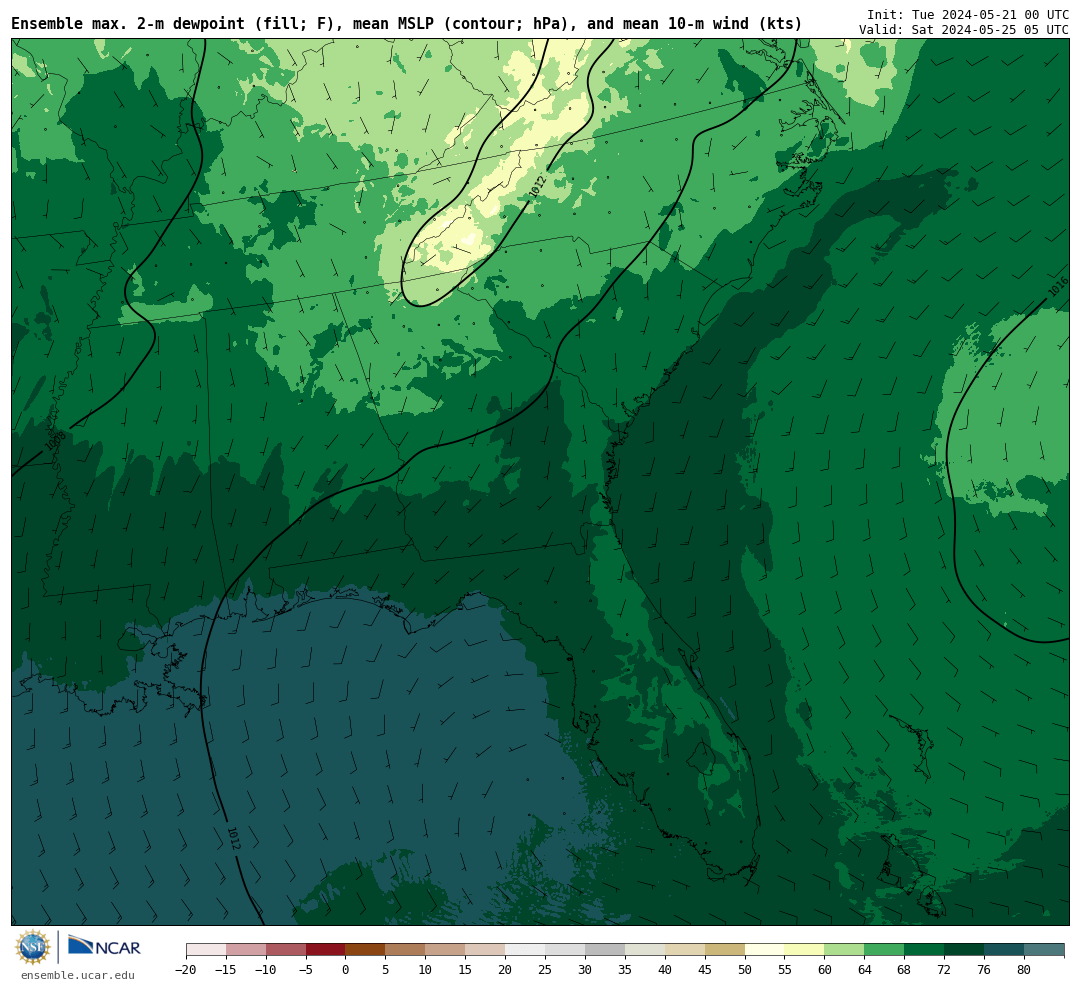Click the '15' colorbar tick label
Viewport: 1080px width, 988px height.
(x=466, y=970)
